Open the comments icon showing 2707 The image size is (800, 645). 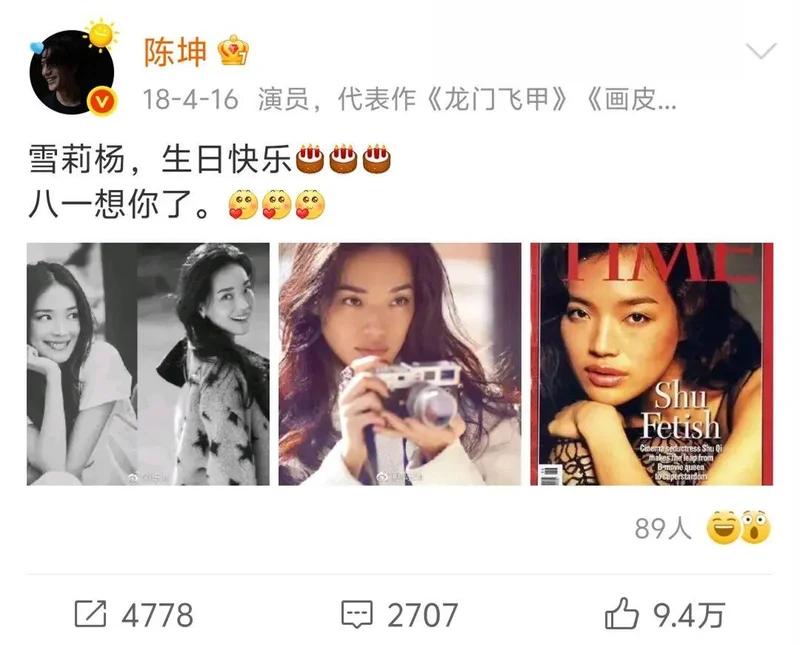pyautogui.click(x=357, y=614)
